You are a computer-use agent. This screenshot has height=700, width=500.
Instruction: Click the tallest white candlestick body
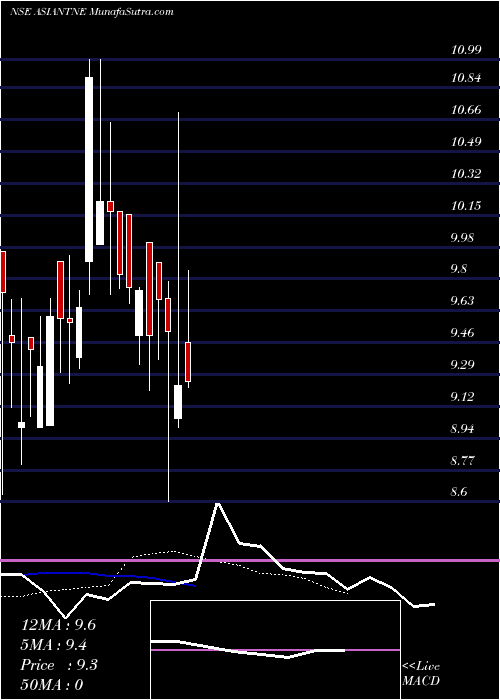pyautogui.click(x=89, y=170)
